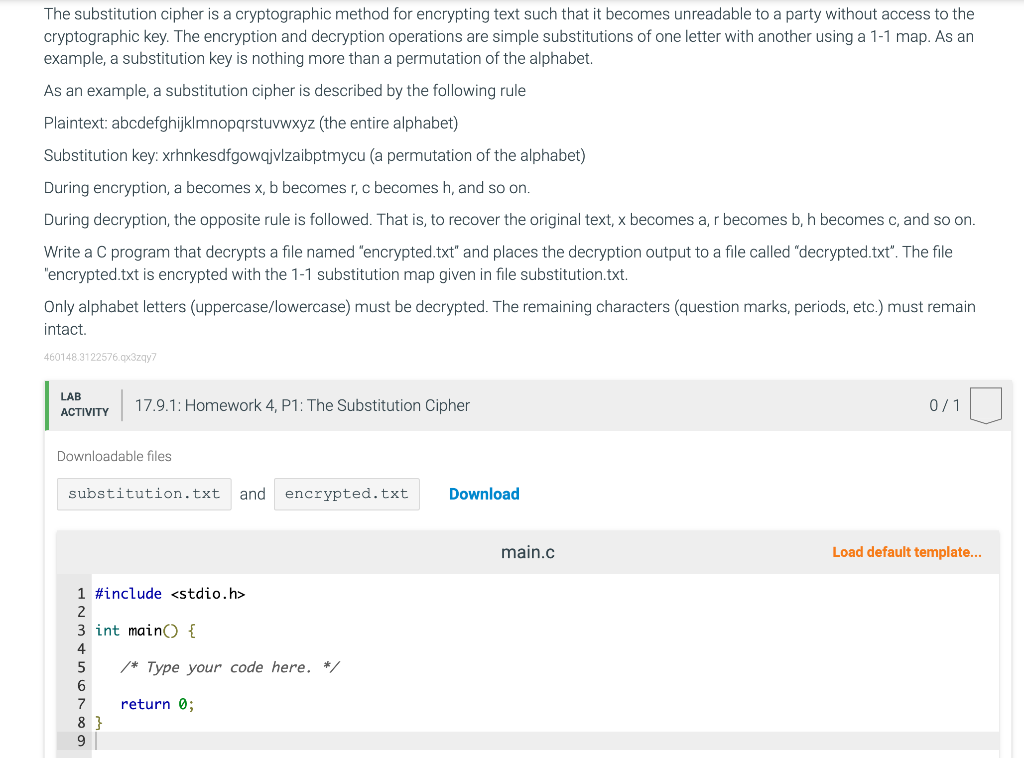
Task: Click line number 1 in the code editor
Action: click(x=80, y=593)
